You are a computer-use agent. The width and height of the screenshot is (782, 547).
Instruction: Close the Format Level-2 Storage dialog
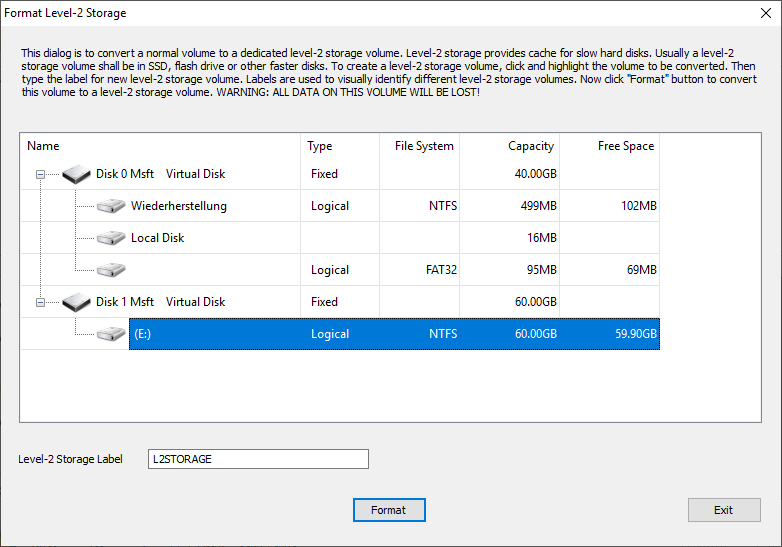(758, 14)
